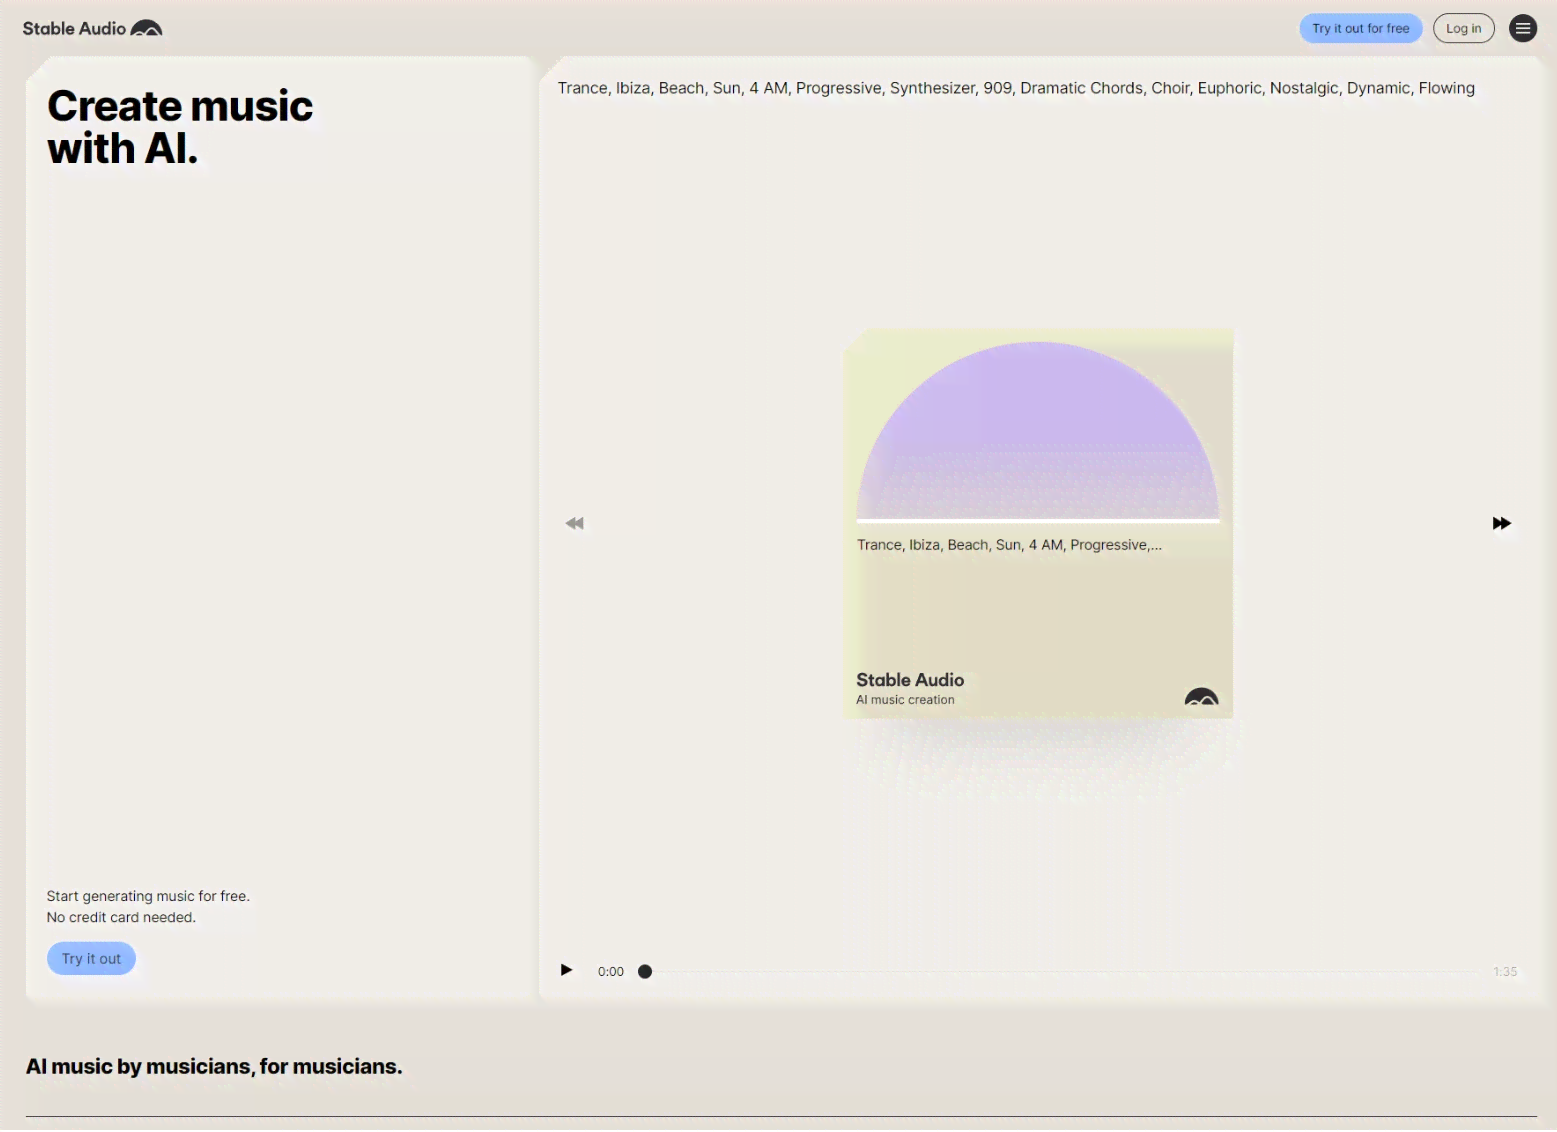Click 'AI music creation' subtitle on card

pyautogui.click(x=905, y=700)
